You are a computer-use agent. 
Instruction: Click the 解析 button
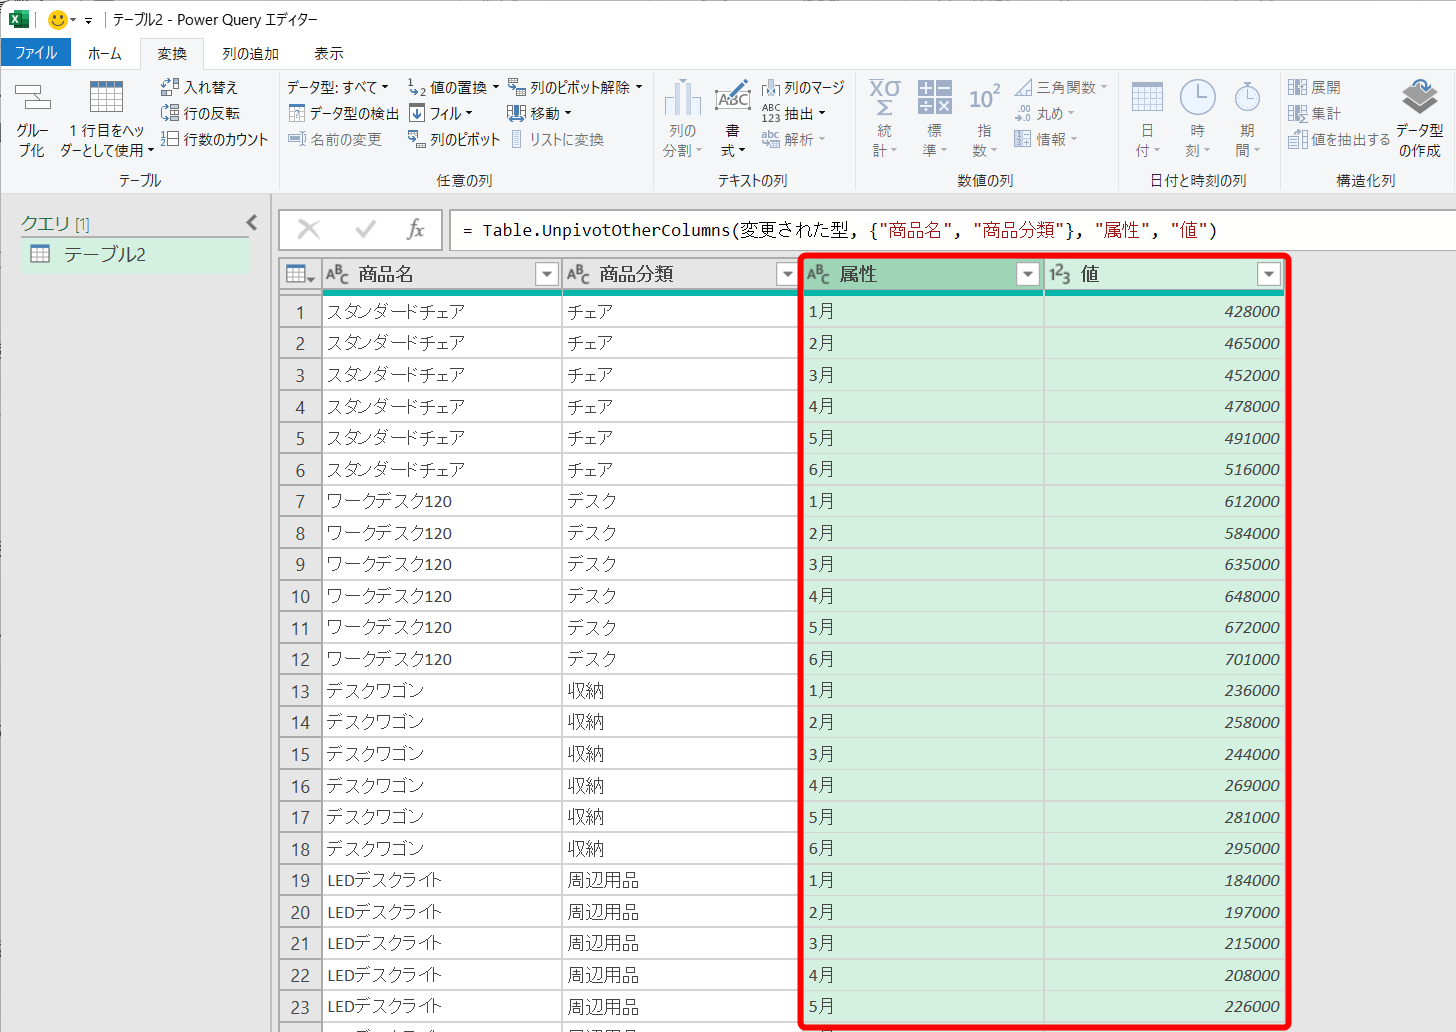(794, 139)
